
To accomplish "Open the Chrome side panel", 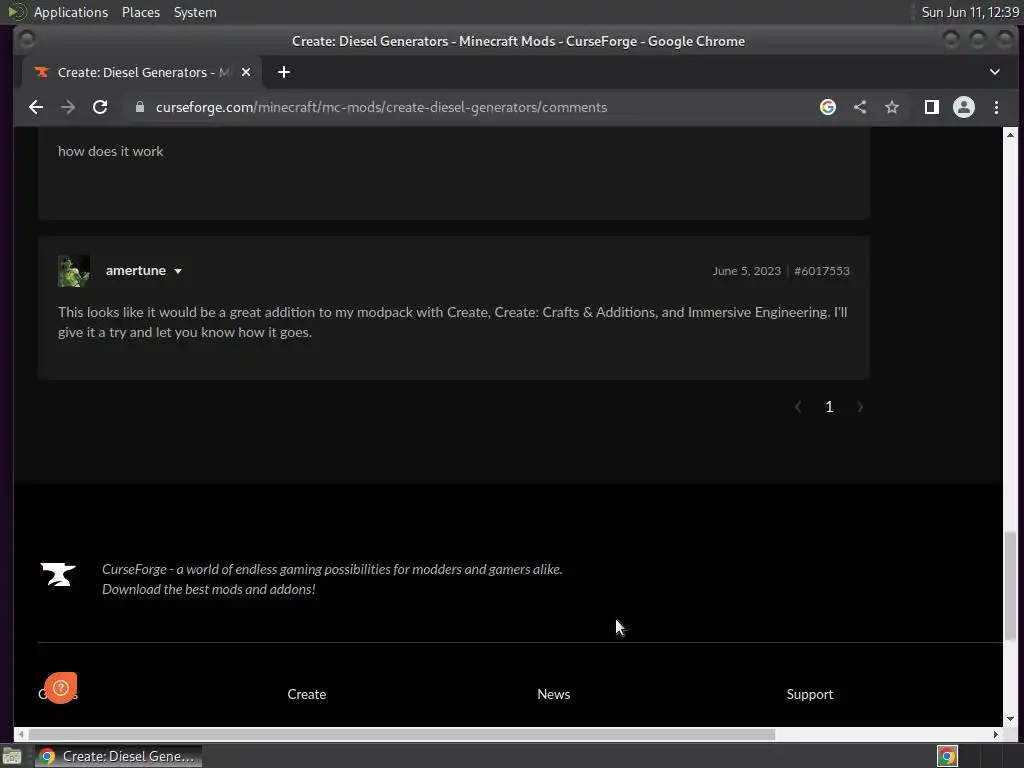I will click(931, 107).
